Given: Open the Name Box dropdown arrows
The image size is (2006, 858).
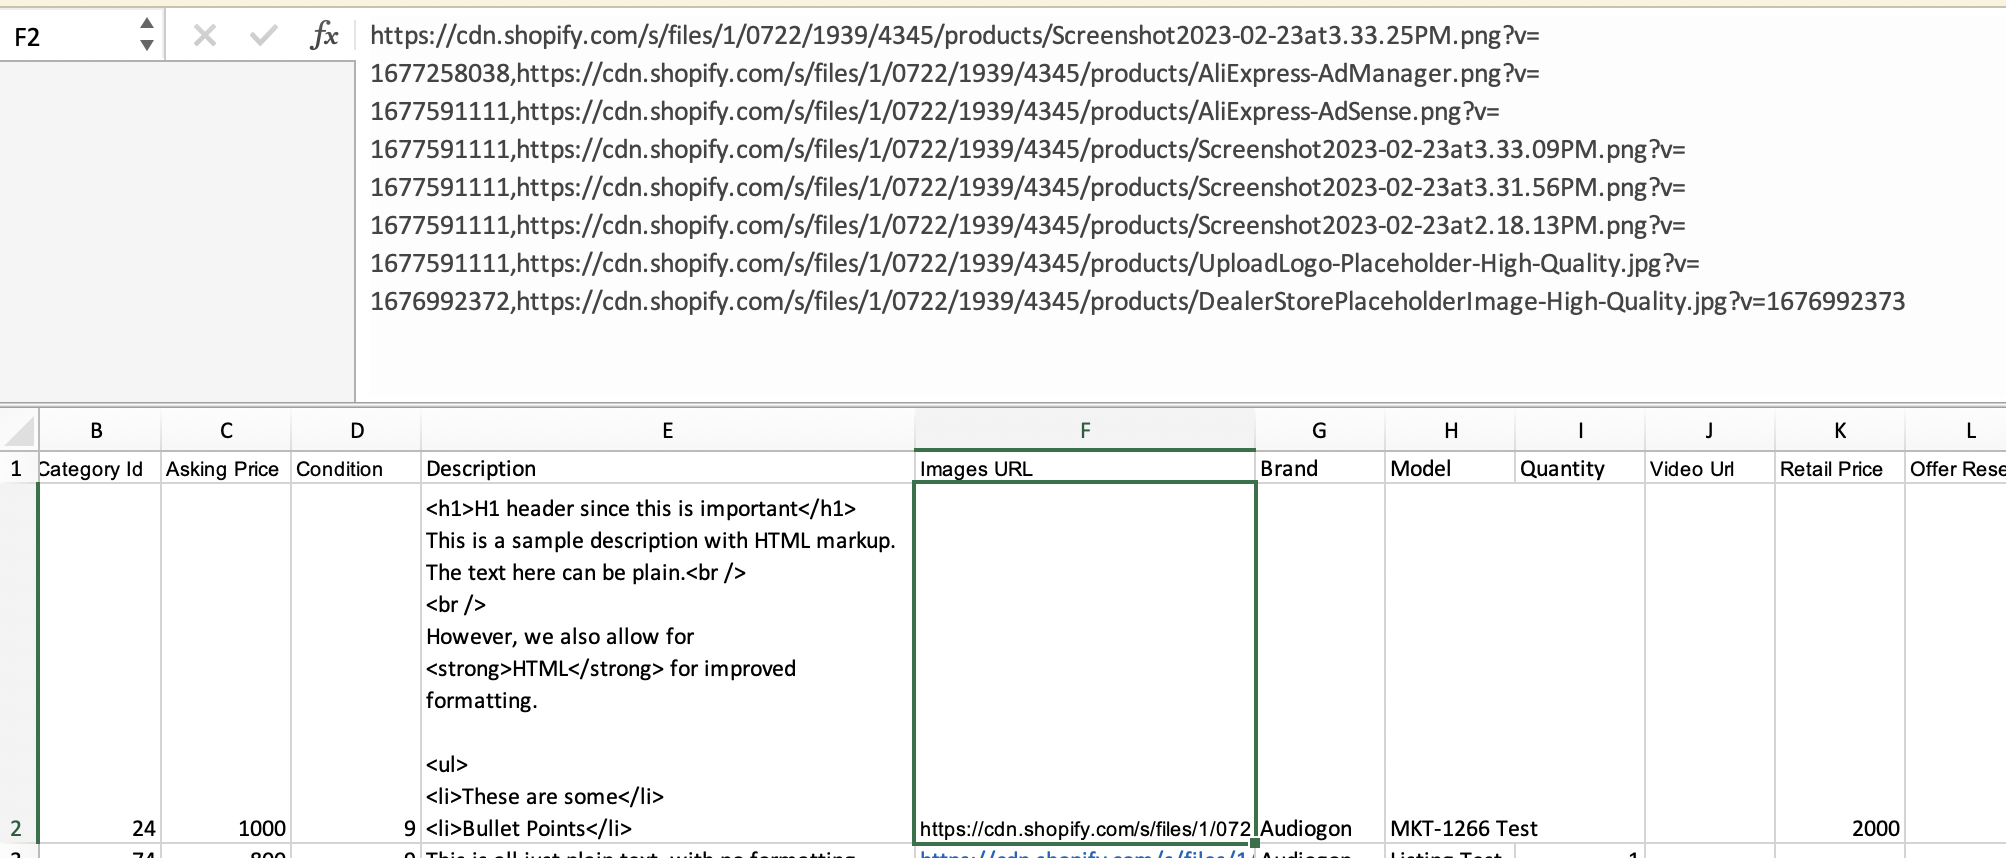Looking at the screenshot, I should click(x=147, y=35).
